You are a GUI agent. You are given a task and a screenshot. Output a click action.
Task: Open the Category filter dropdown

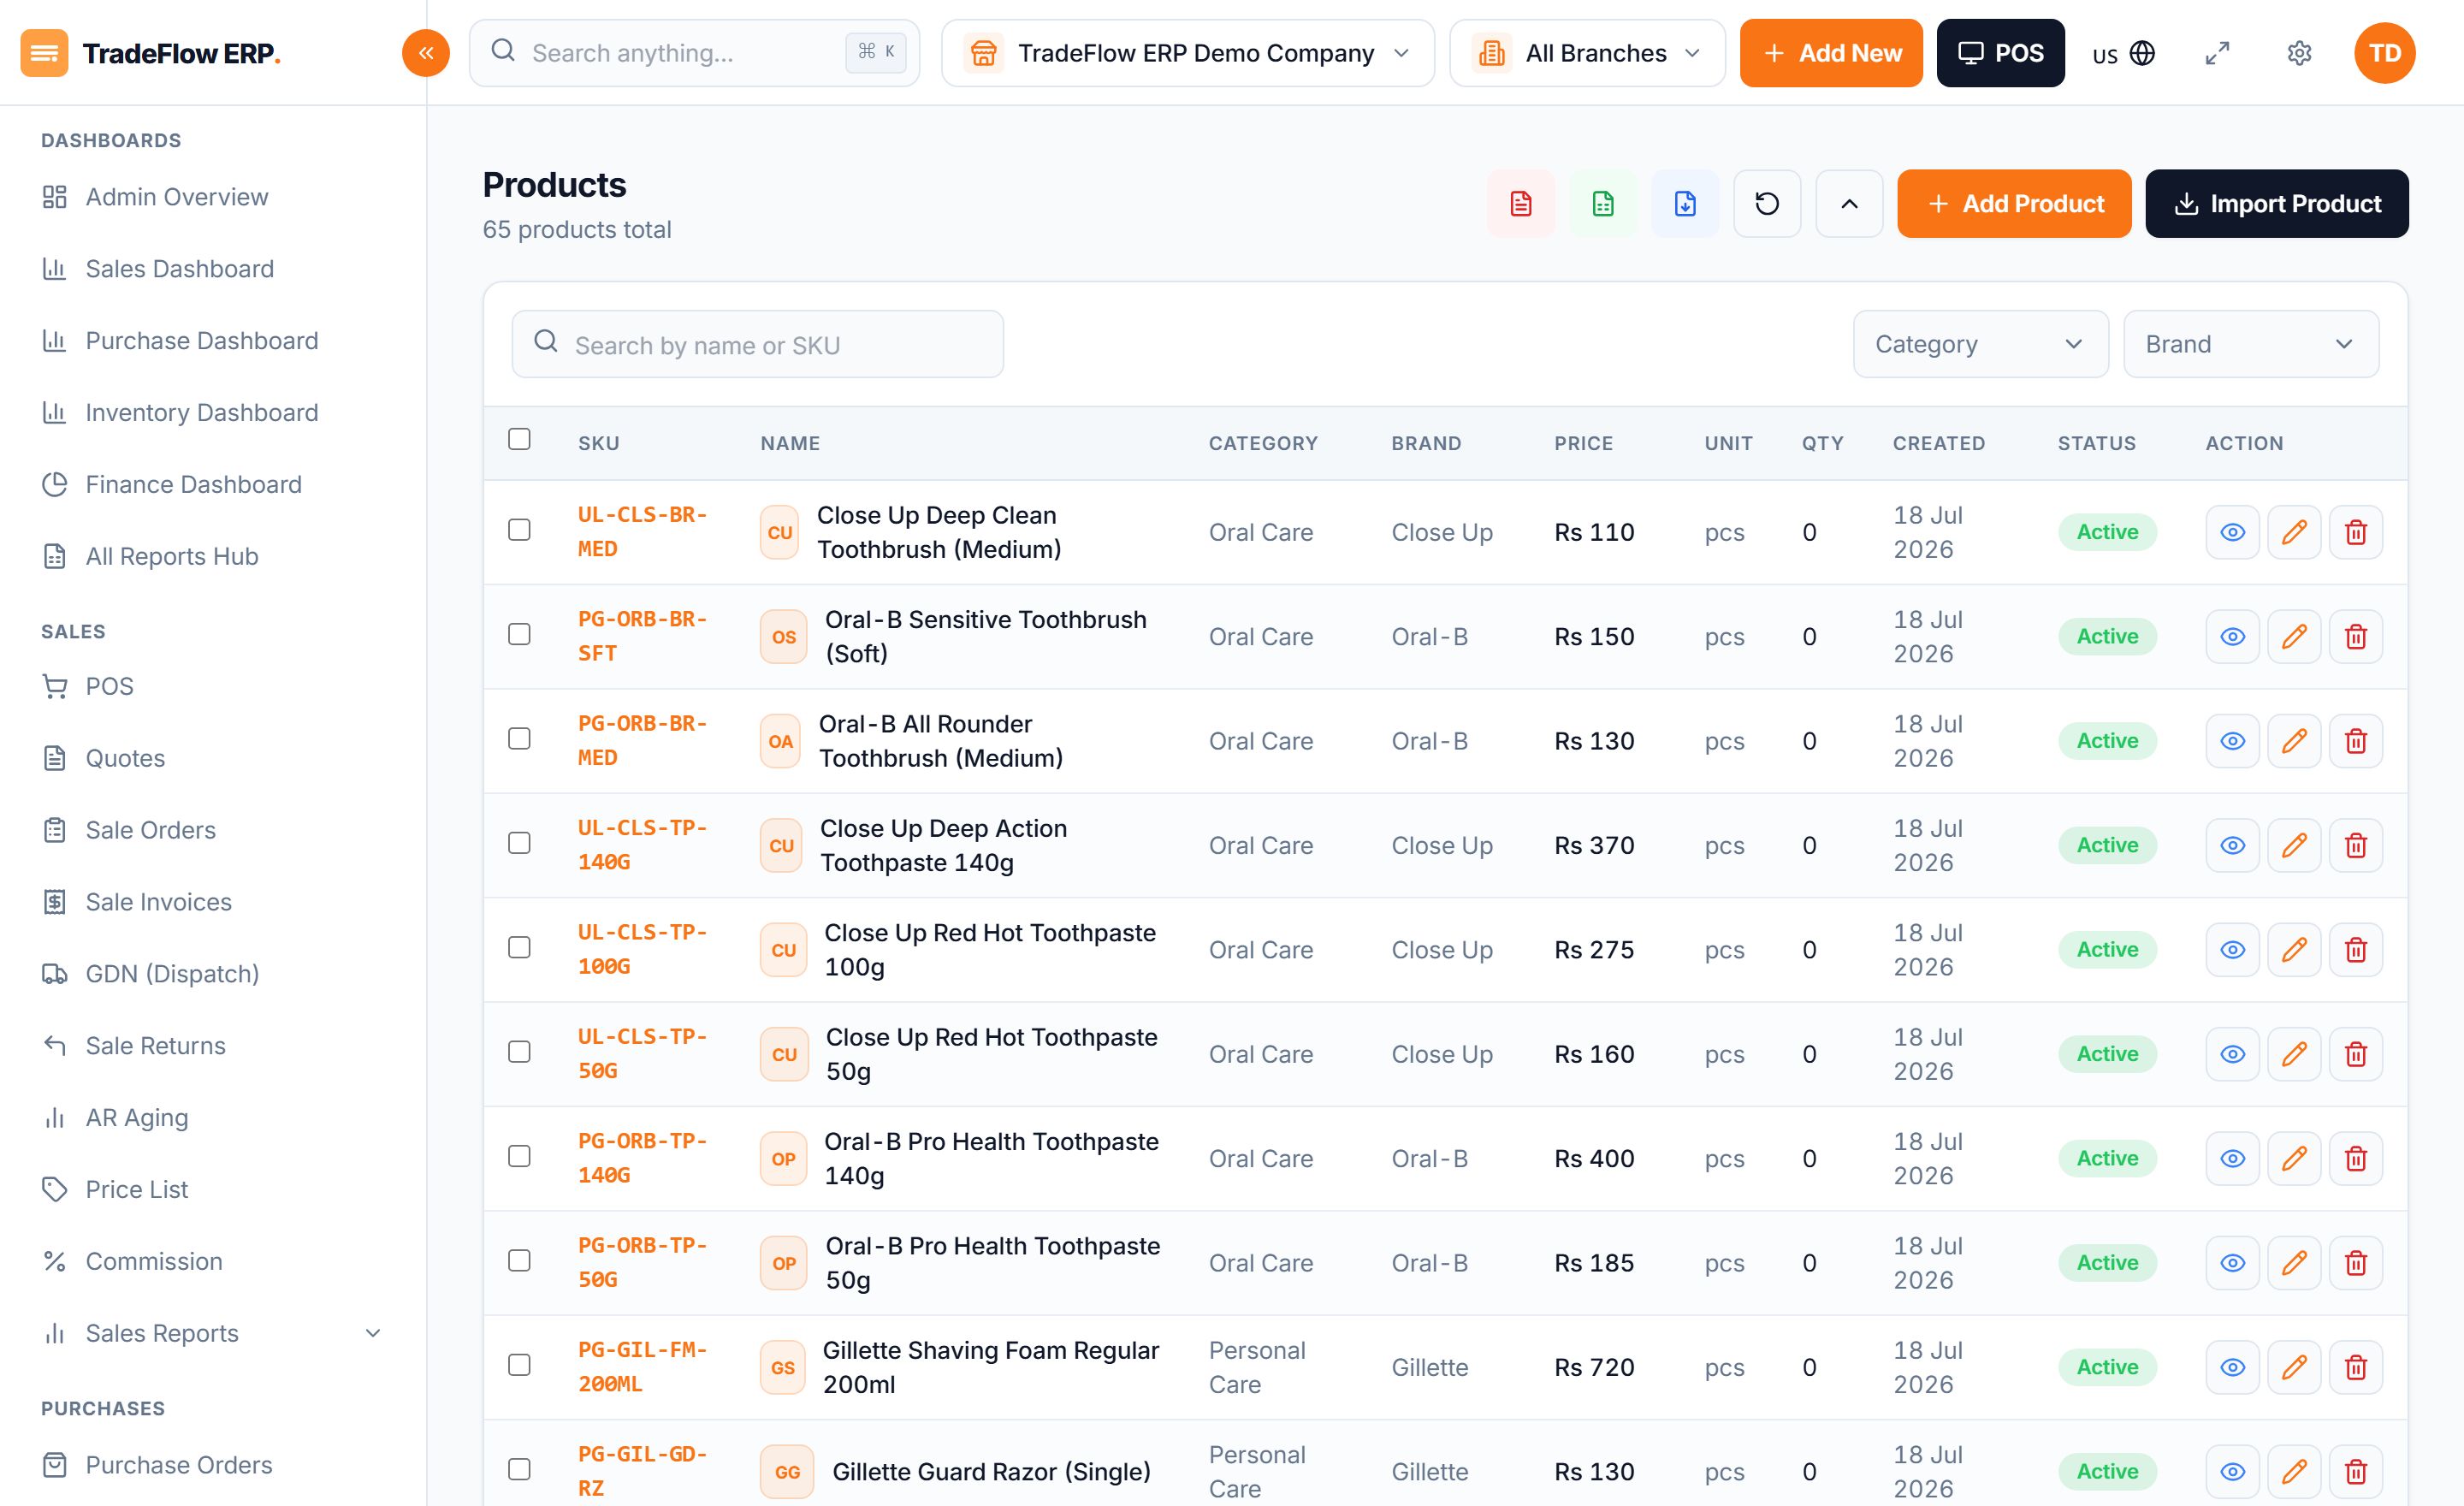click(1980, 344)
